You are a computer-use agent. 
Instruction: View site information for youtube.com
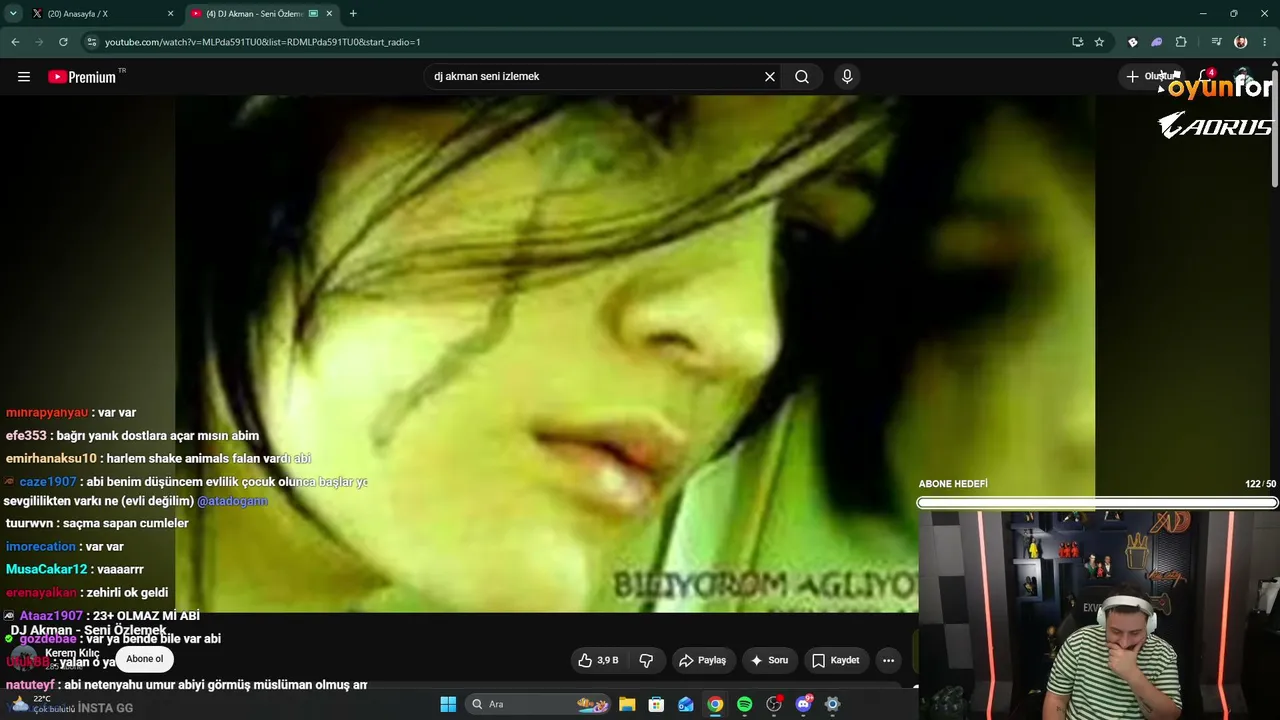point(92,42)
